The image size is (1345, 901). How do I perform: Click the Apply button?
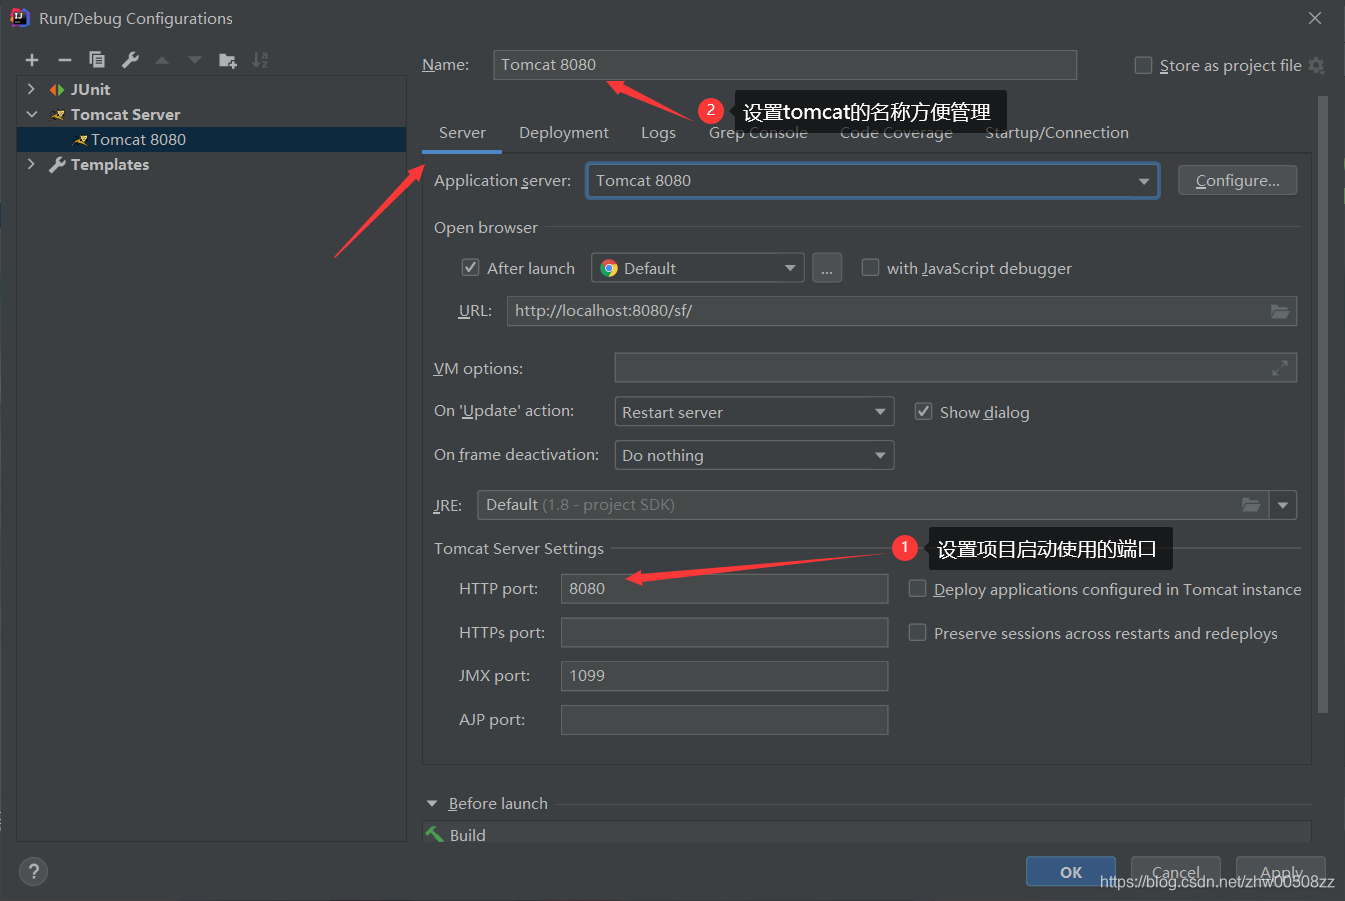(x=1281, y=871)
